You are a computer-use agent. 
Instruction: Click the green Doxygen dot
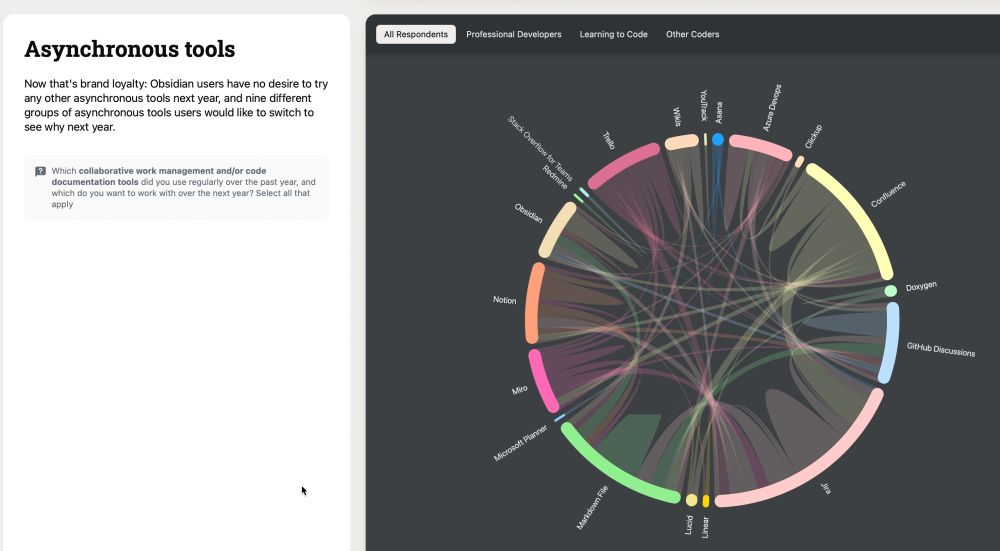(891, 291)
